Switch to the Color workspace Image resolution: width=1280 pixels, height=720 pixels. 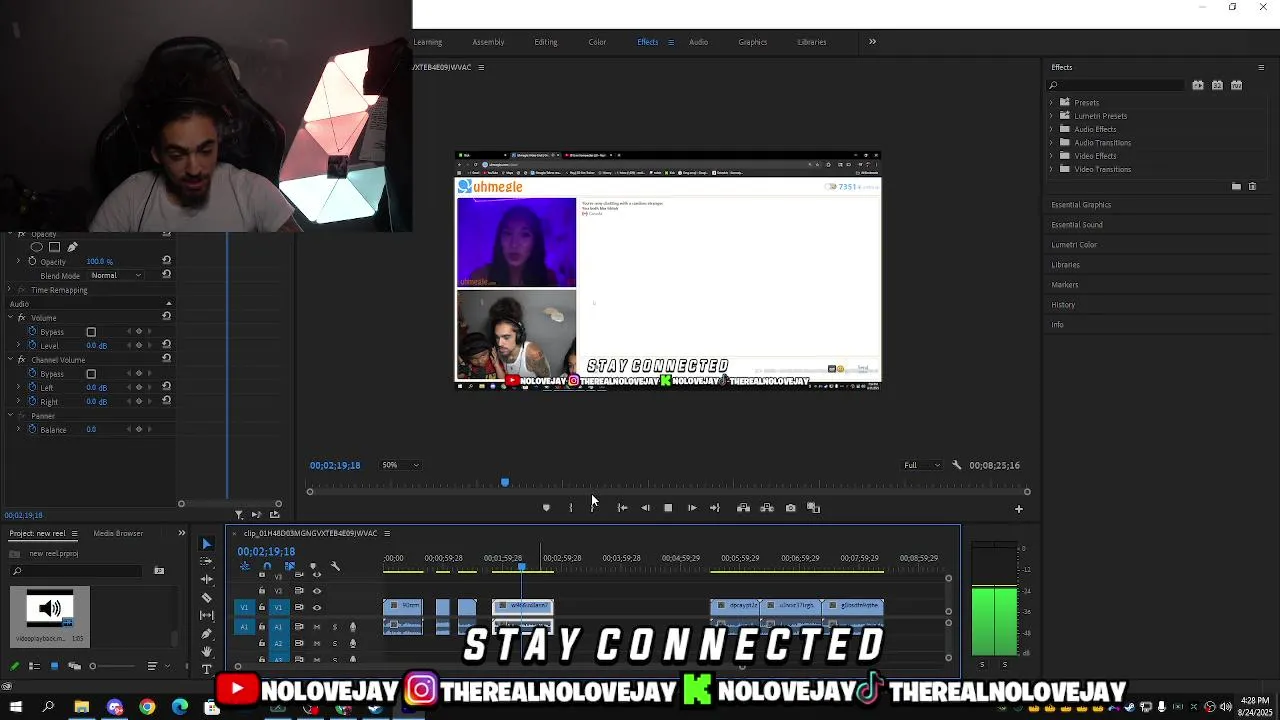pyautogui.click(x=597, y=42)
